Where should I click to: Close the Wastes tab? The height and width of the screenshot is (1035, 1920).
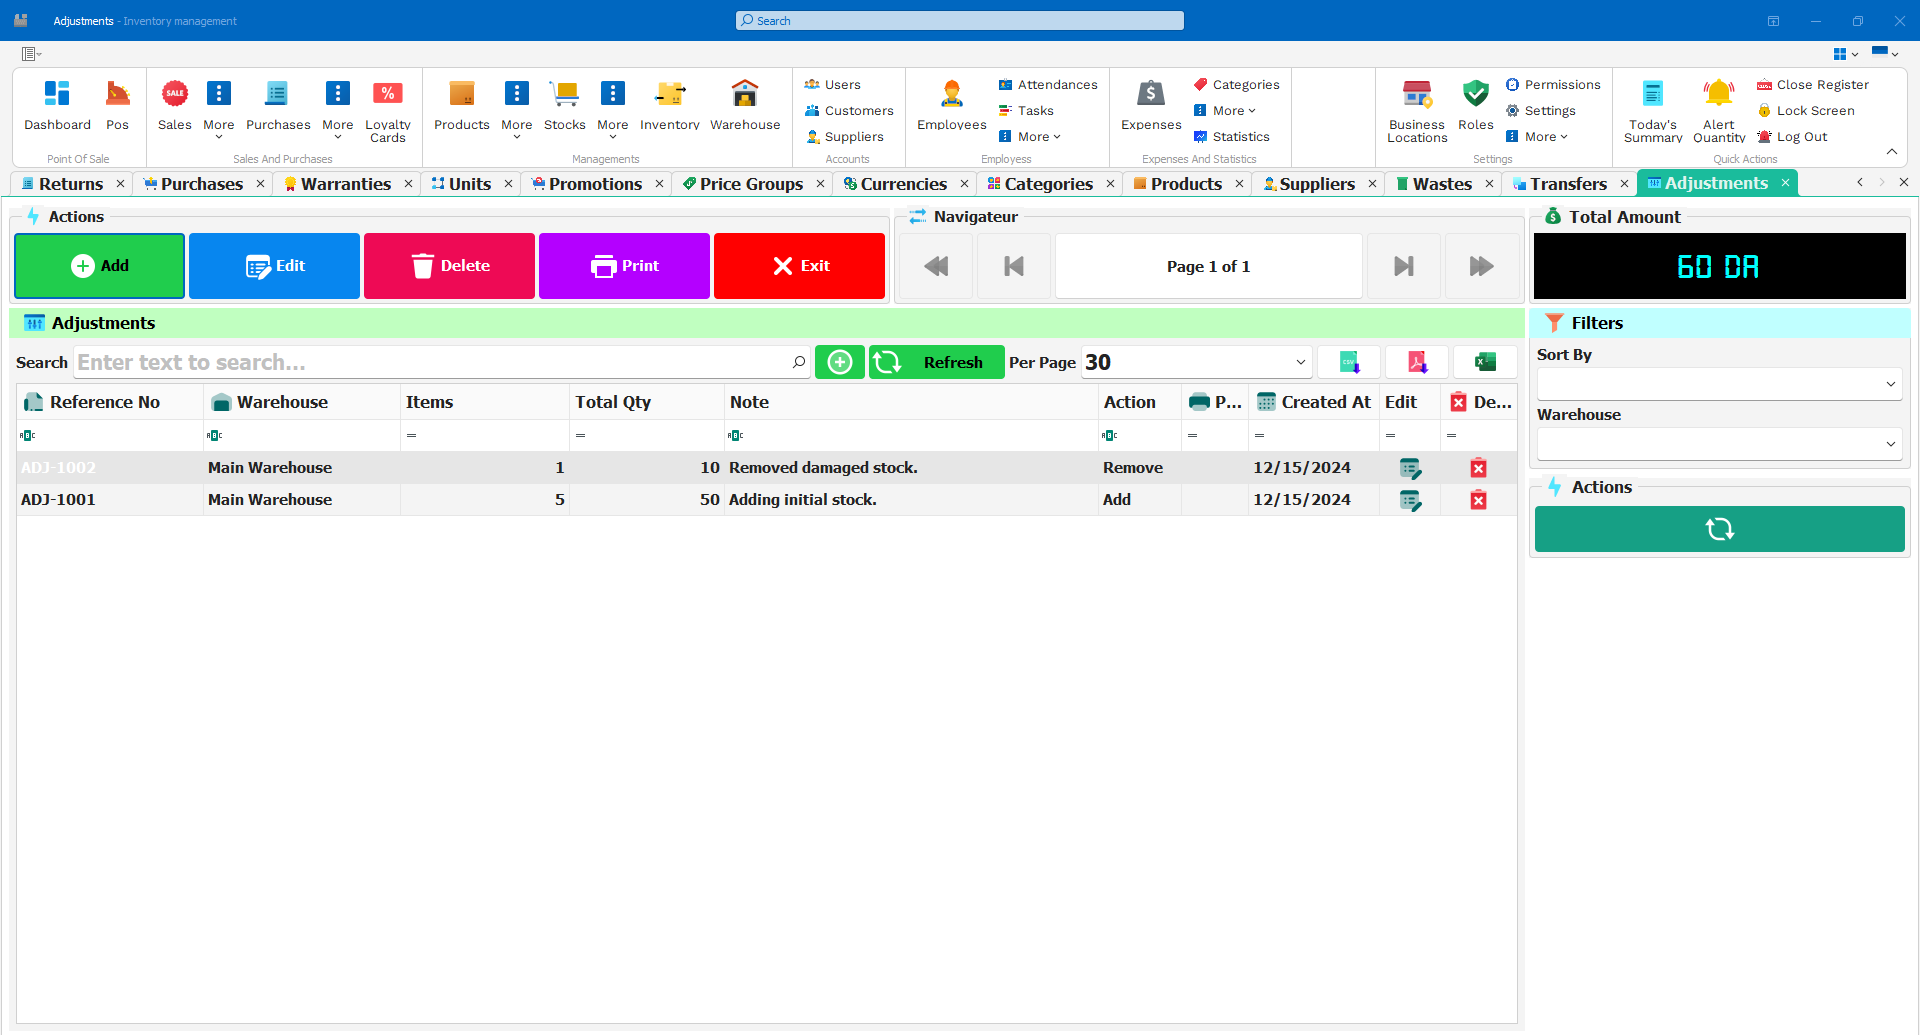click(1488, 183)
